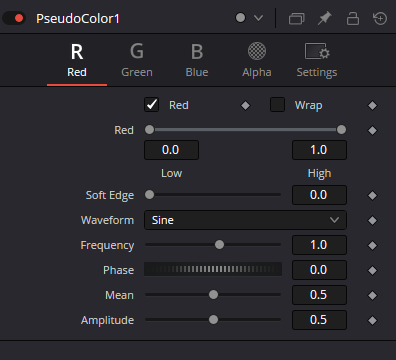Add keyframe for Amplitude
This screenshot has height=360, width=396.
372,320
